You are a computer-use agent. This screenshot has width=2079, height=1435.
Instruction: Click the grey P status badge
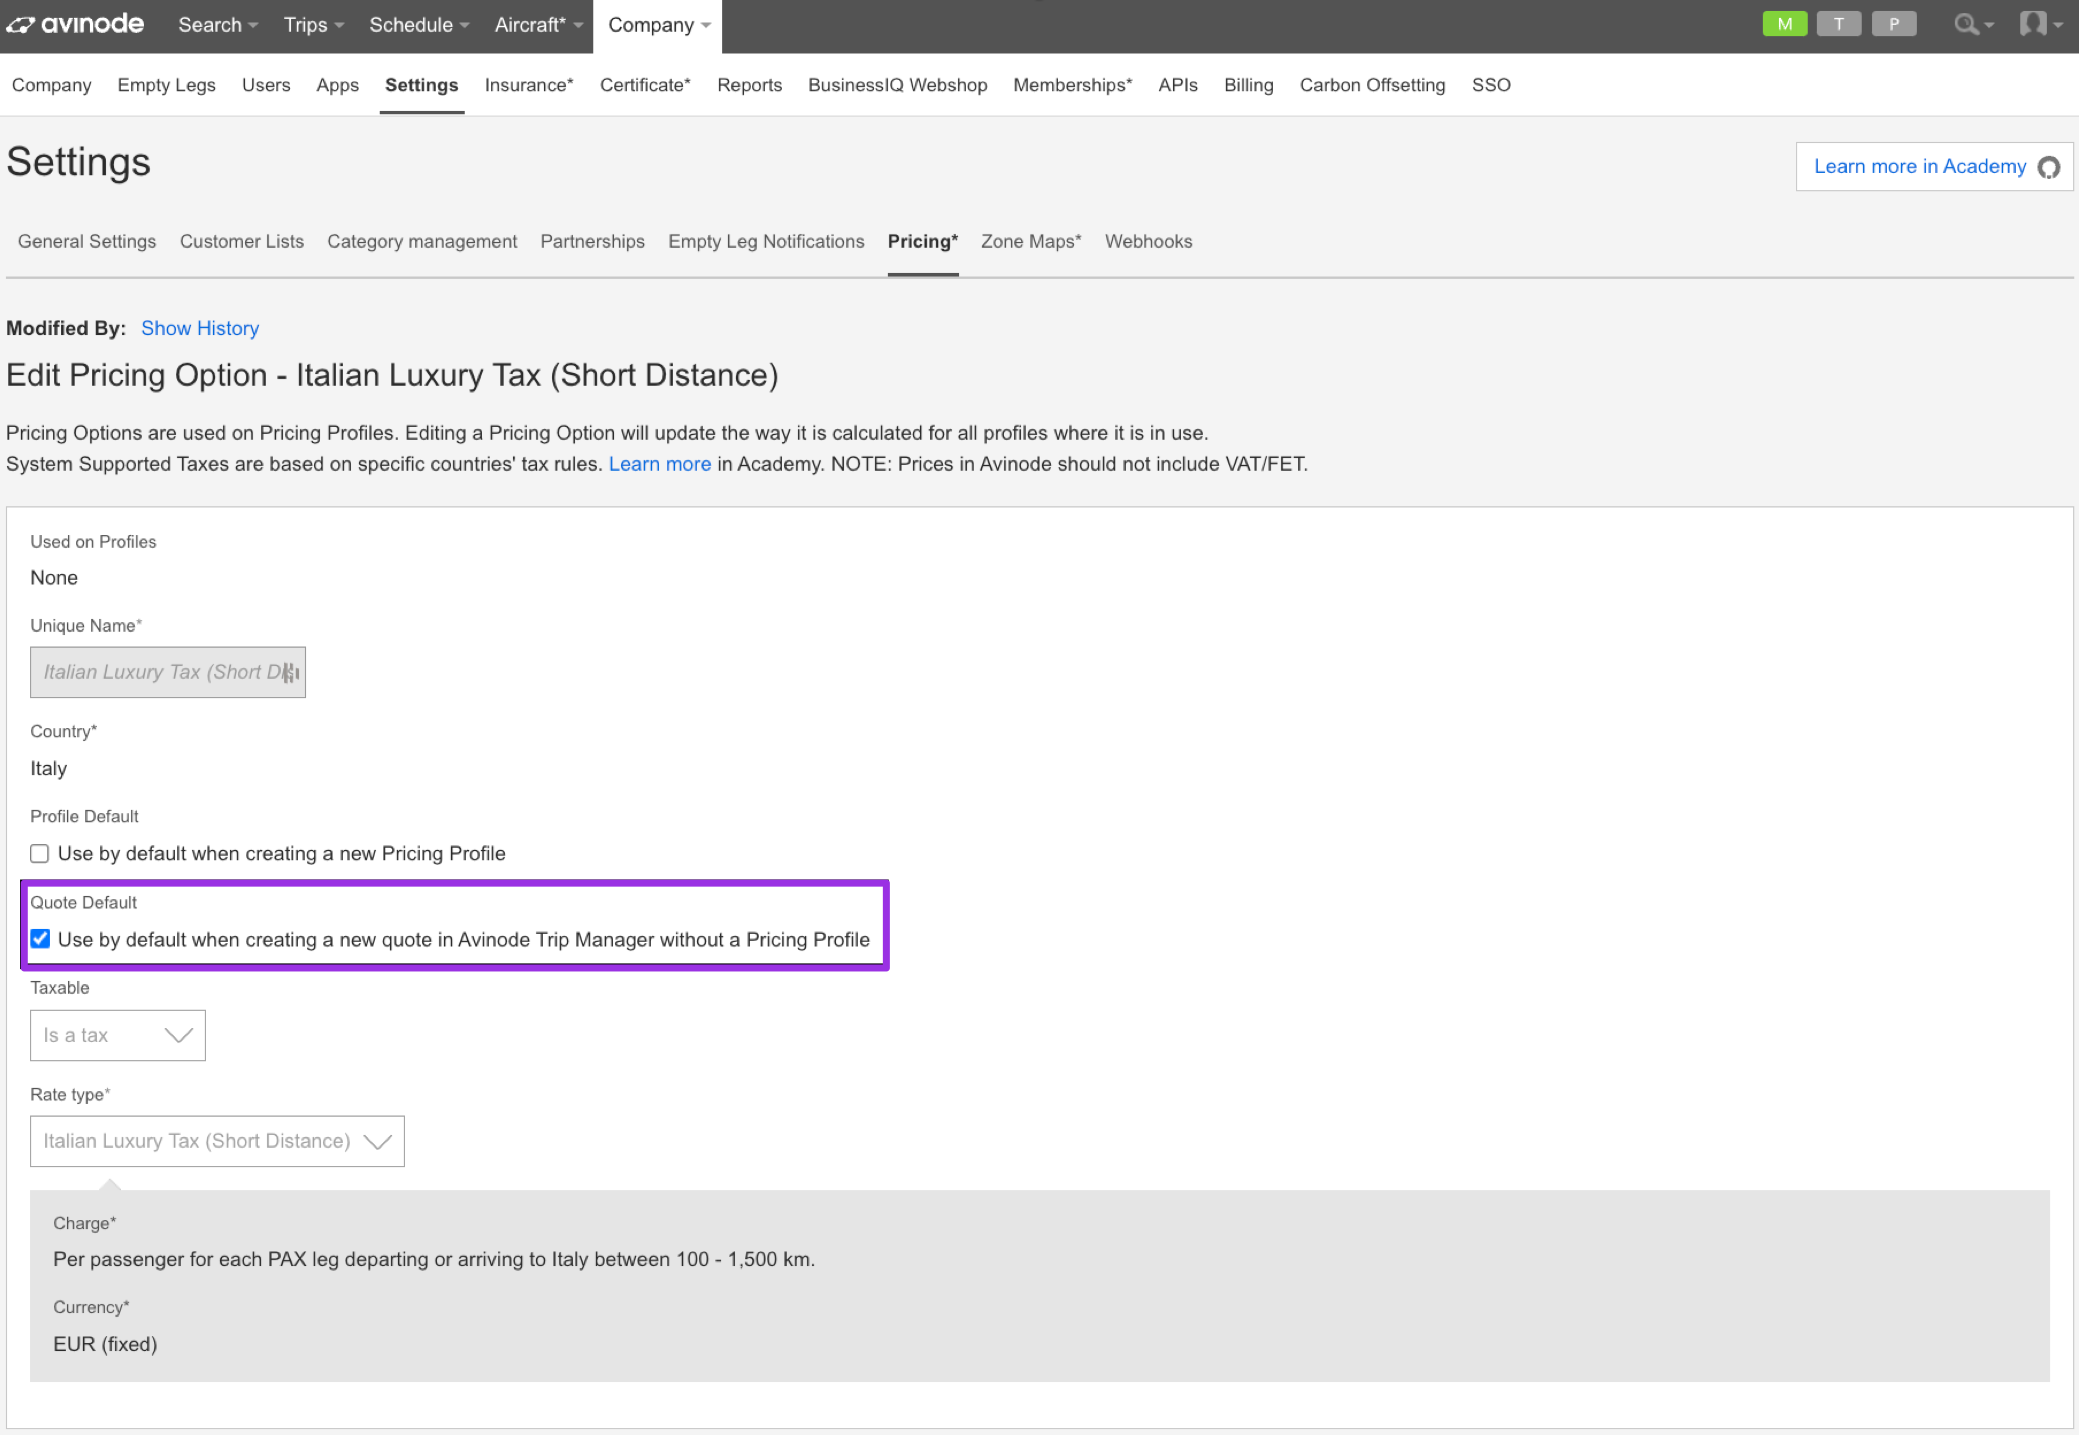tap(1893, 24)
